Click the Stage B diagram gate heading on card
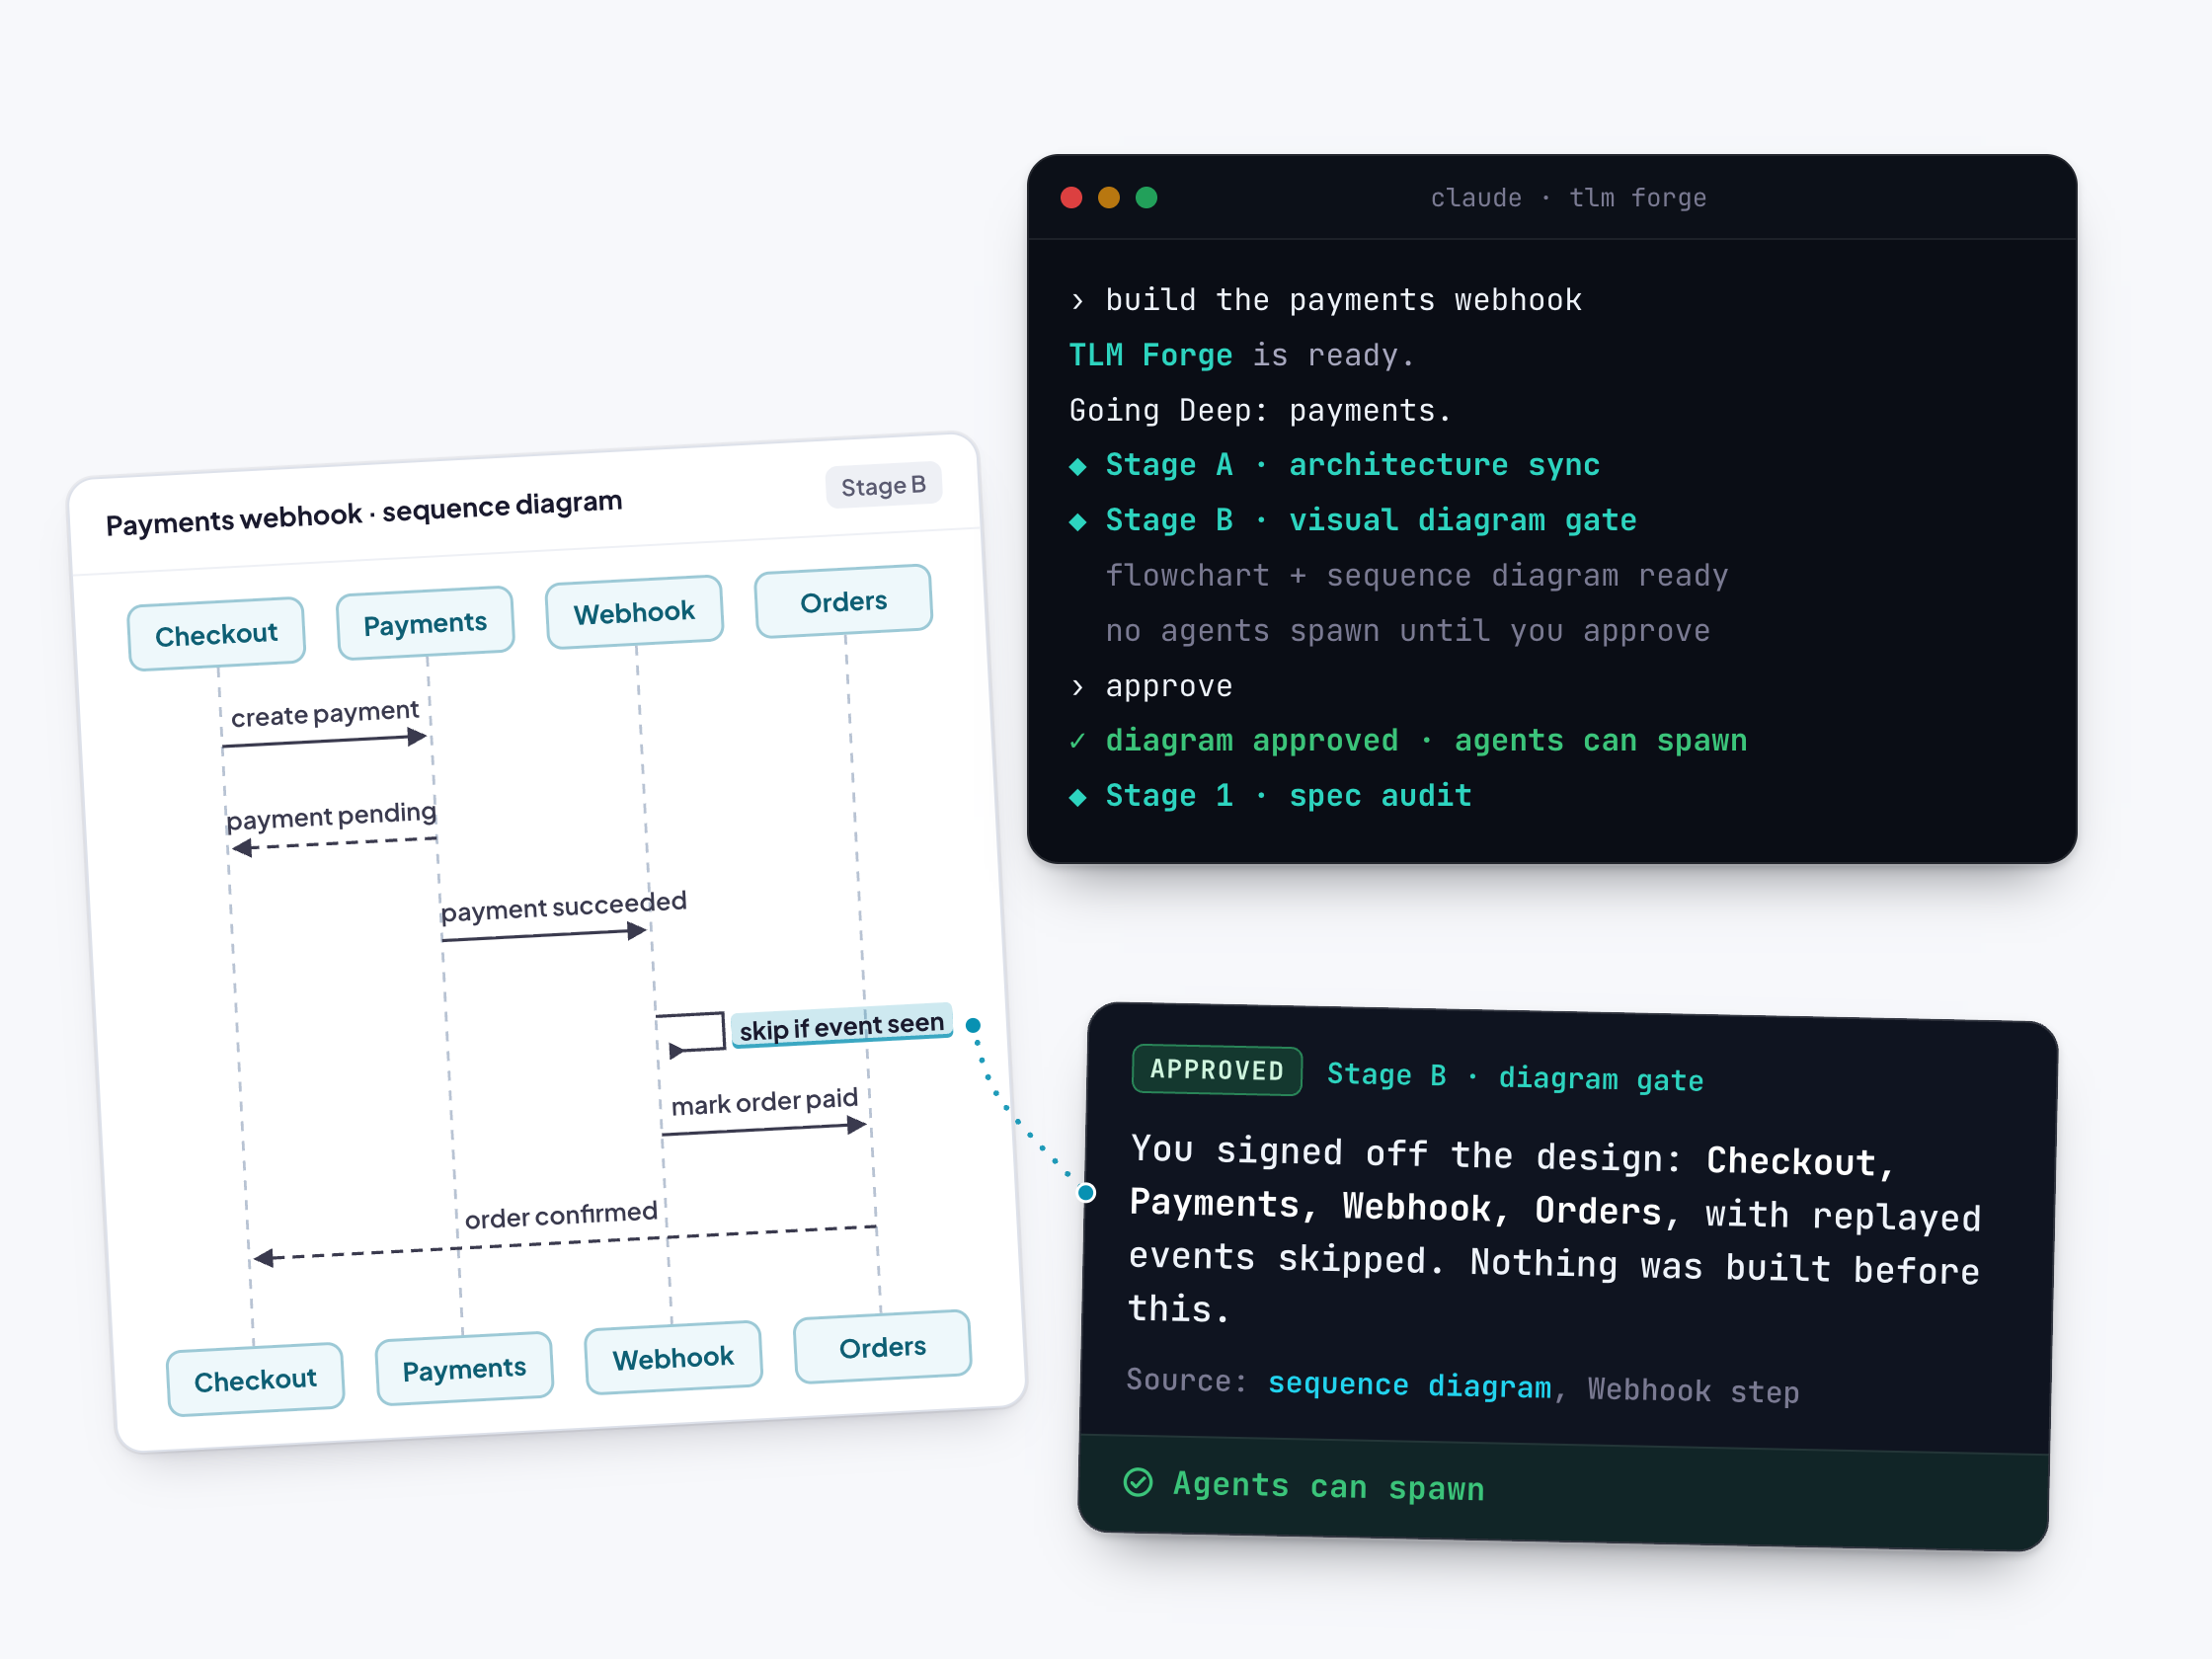The width and height of the screenshot is (2212, 1659). [x=1515, y=1077]
